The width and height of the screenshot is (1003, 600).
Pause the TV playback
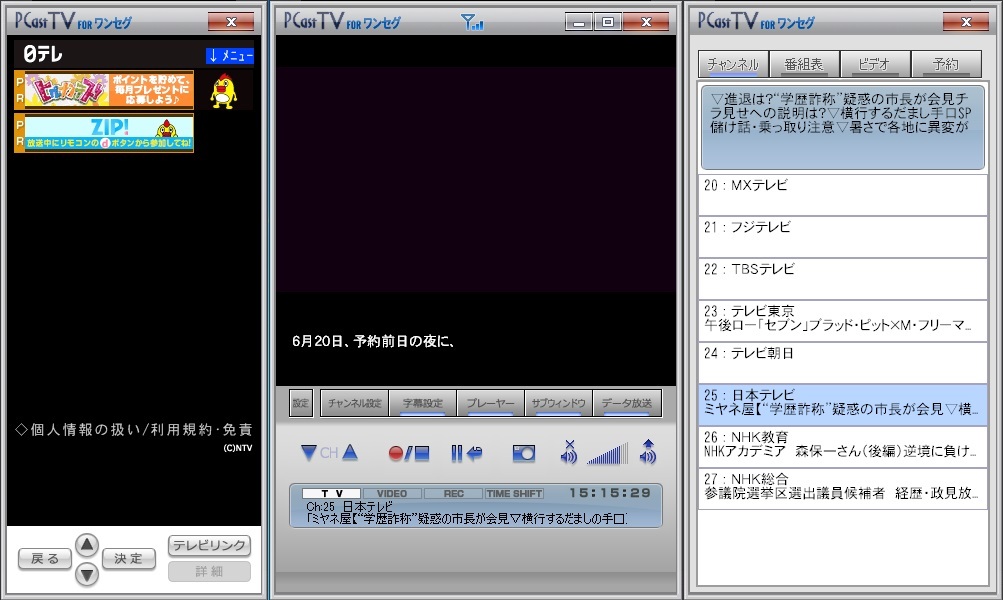pos(456,454)
